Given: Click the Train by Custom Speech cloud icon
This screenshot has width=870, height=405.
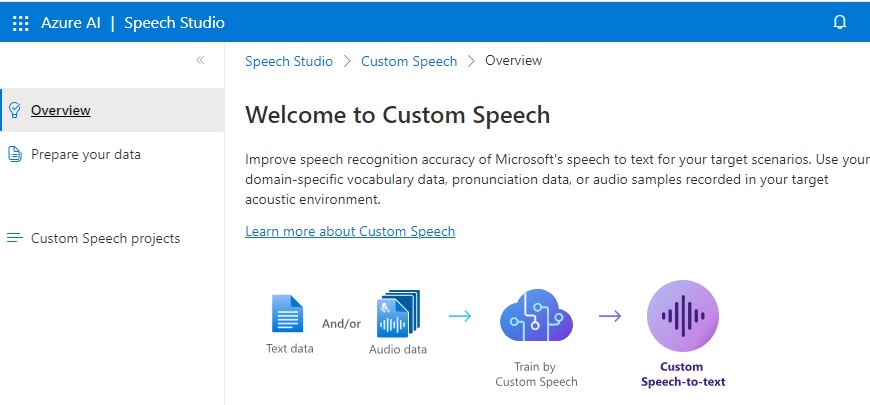Looking at the screenshot, I should point(536,316).
